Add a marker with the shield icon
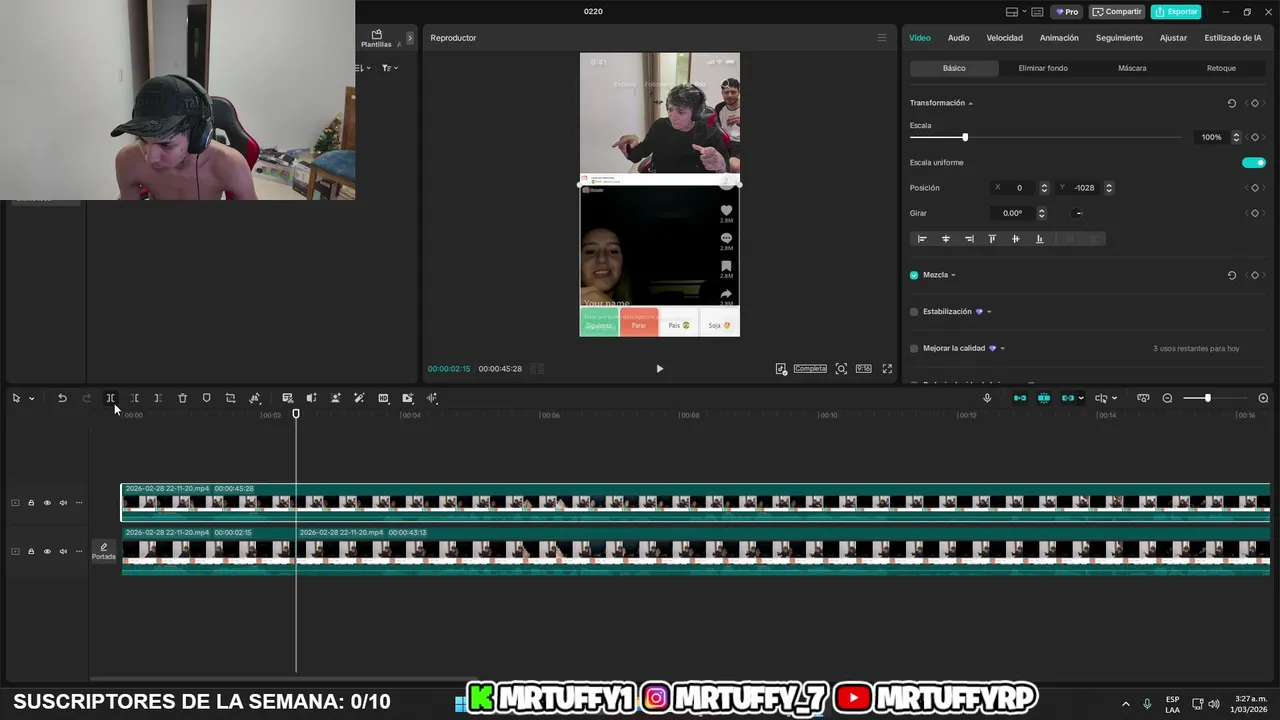The image size is (1280, 720). (206, 398)
